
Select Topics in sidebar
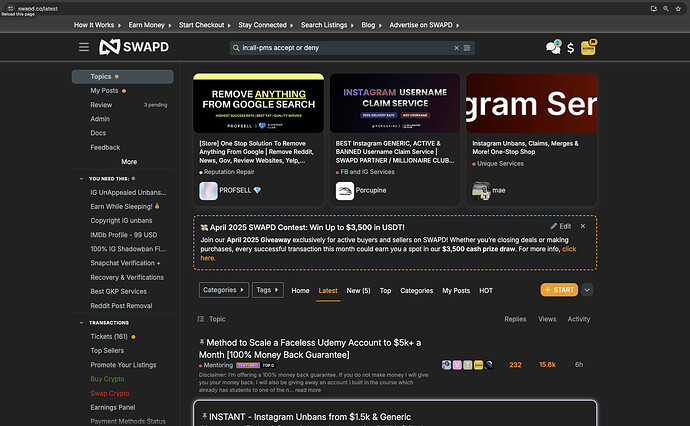point(122,77)
